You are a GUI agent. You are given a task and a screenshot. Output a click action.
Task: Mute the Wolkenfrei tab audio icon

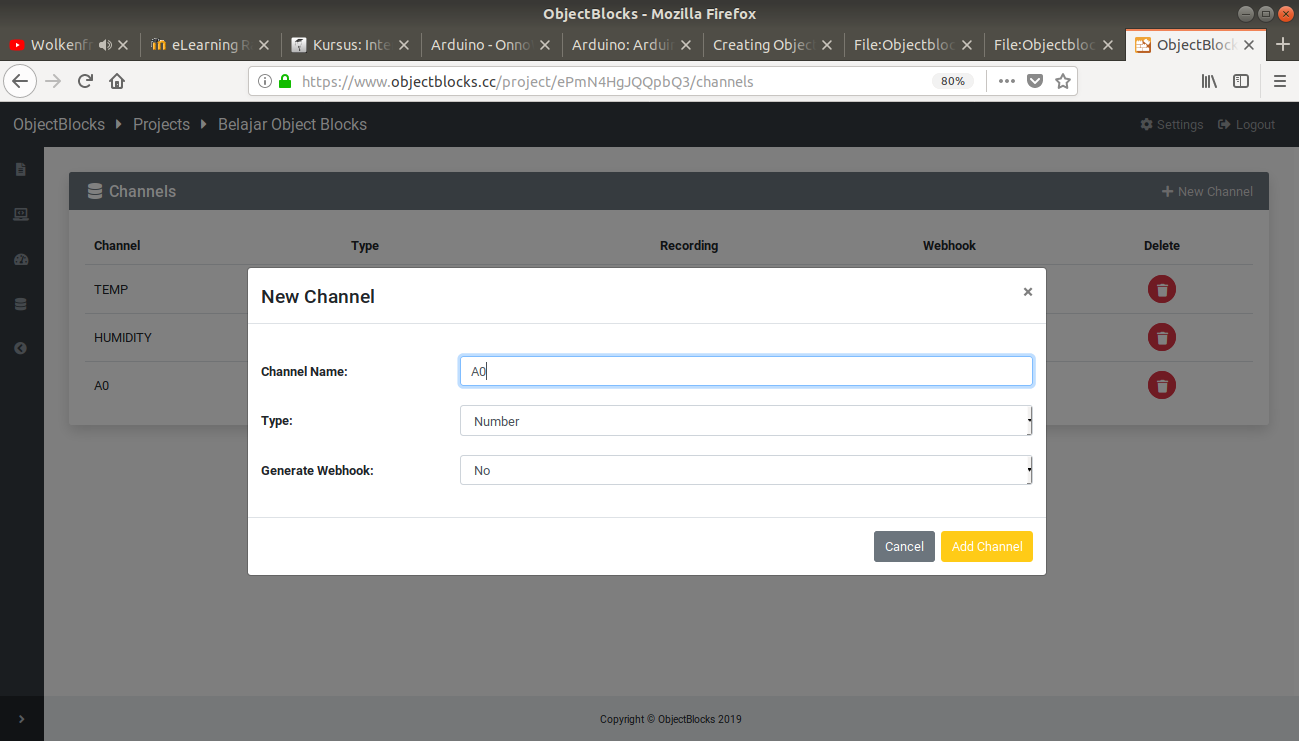coord(104,45)
